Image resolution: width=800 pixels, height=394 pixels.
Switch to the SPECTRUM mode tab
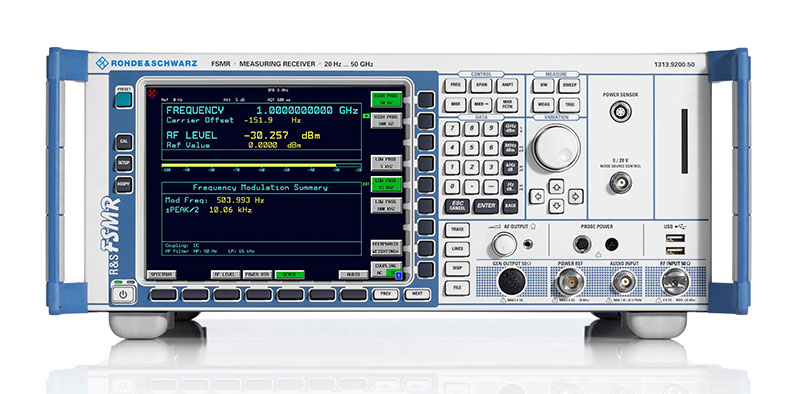point(161,275)
